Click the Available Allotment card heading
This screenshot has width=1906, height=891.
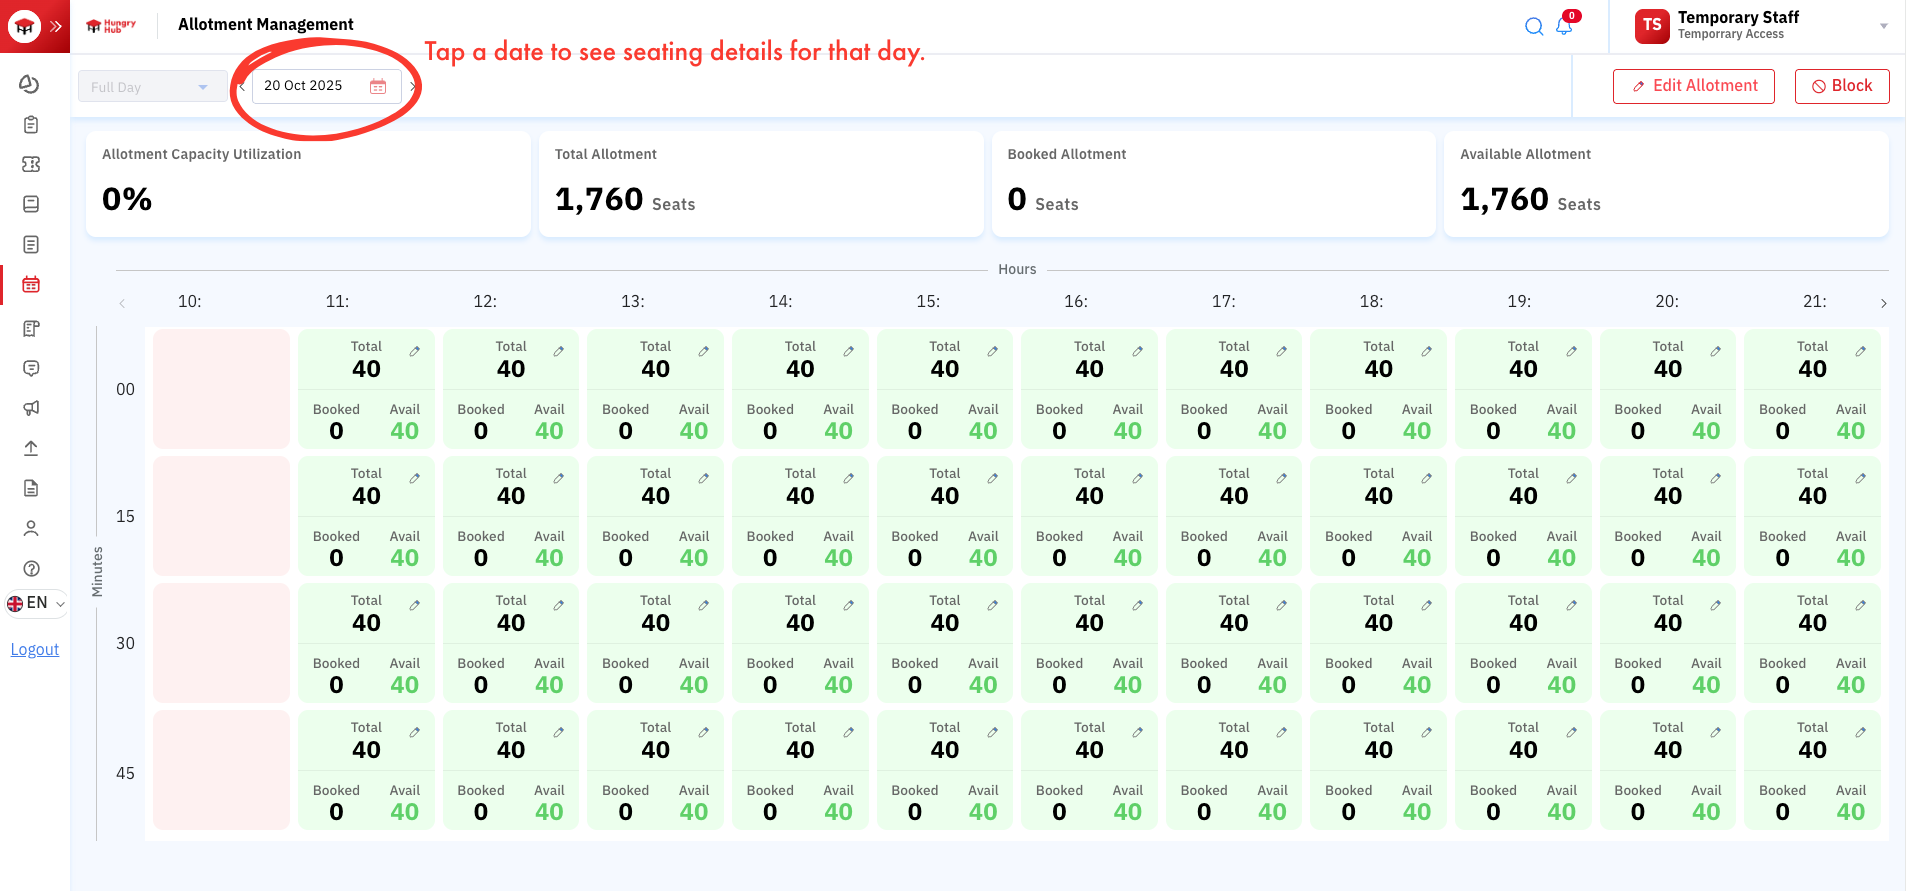1525,154
